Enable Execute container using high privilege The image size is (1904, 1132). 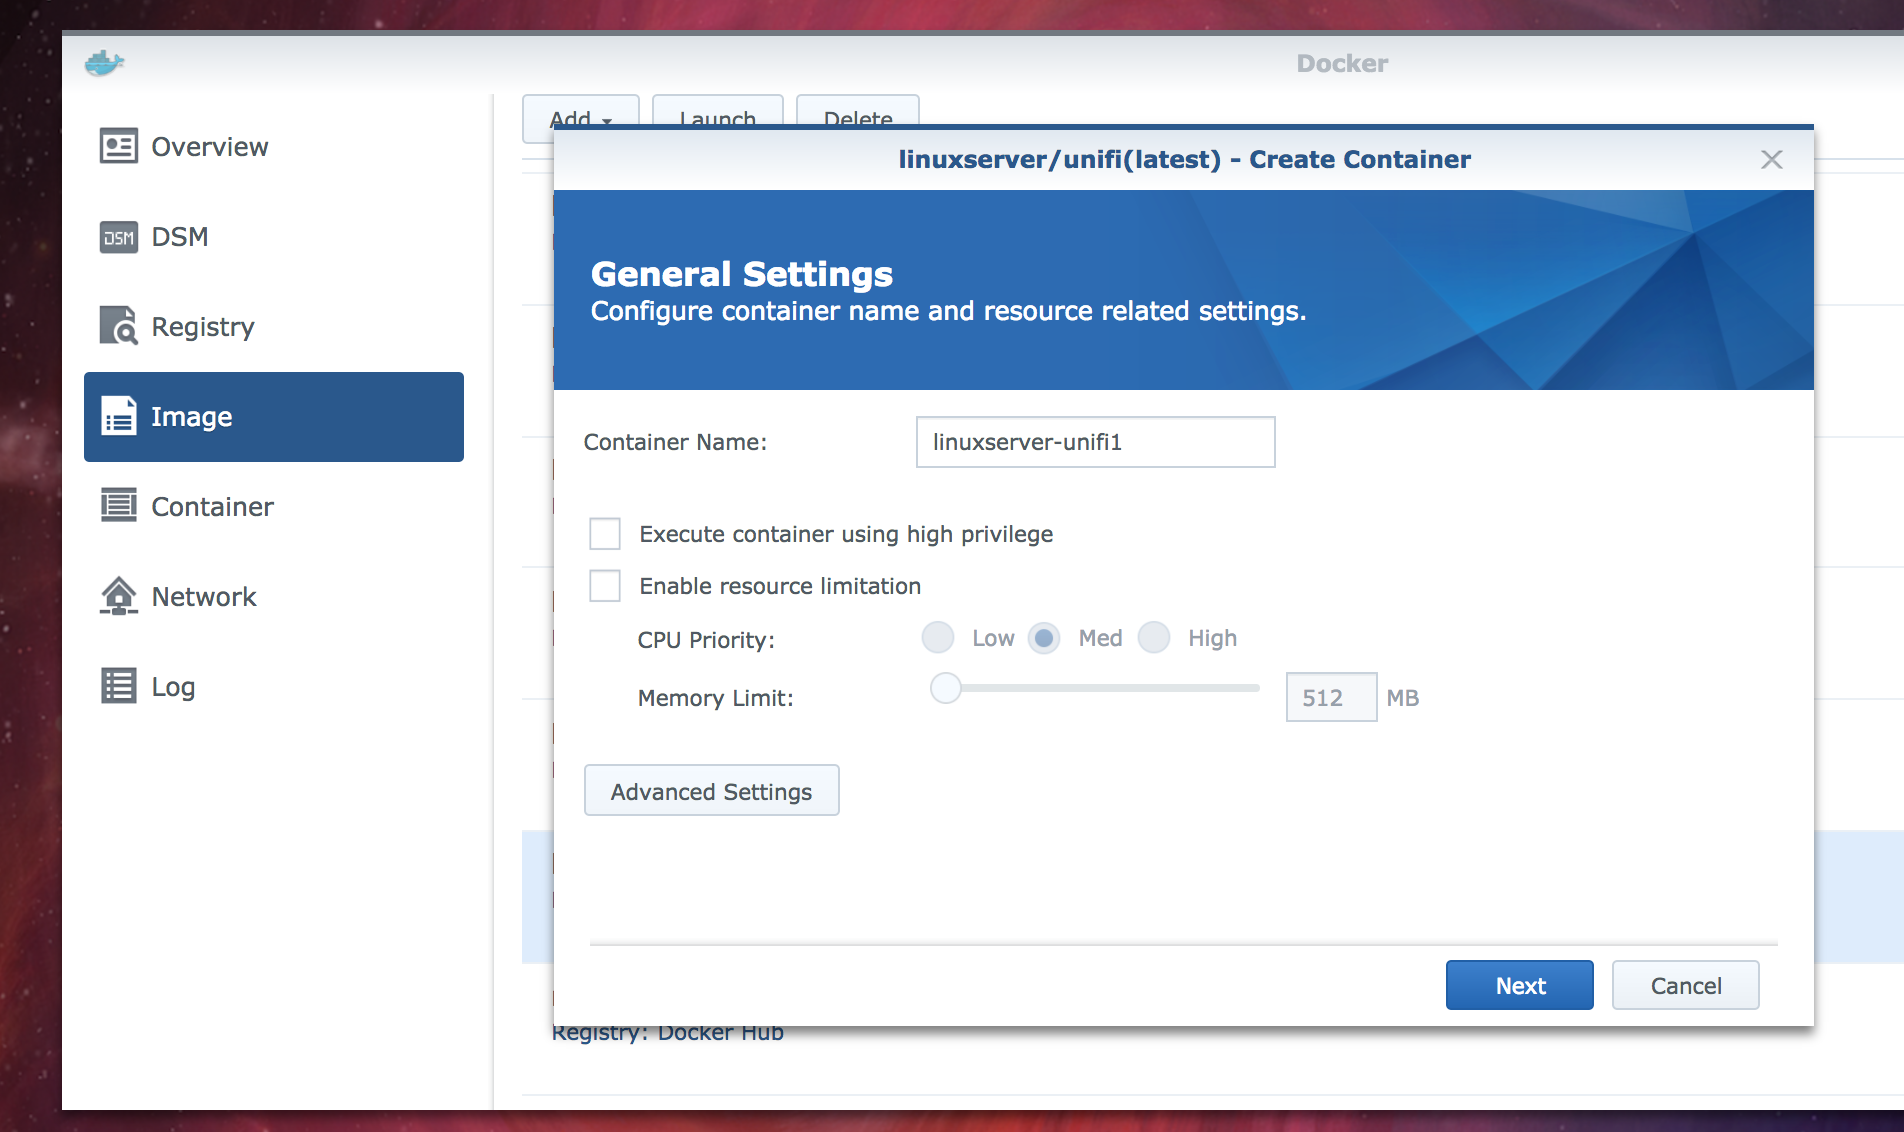tap(605, 534)
